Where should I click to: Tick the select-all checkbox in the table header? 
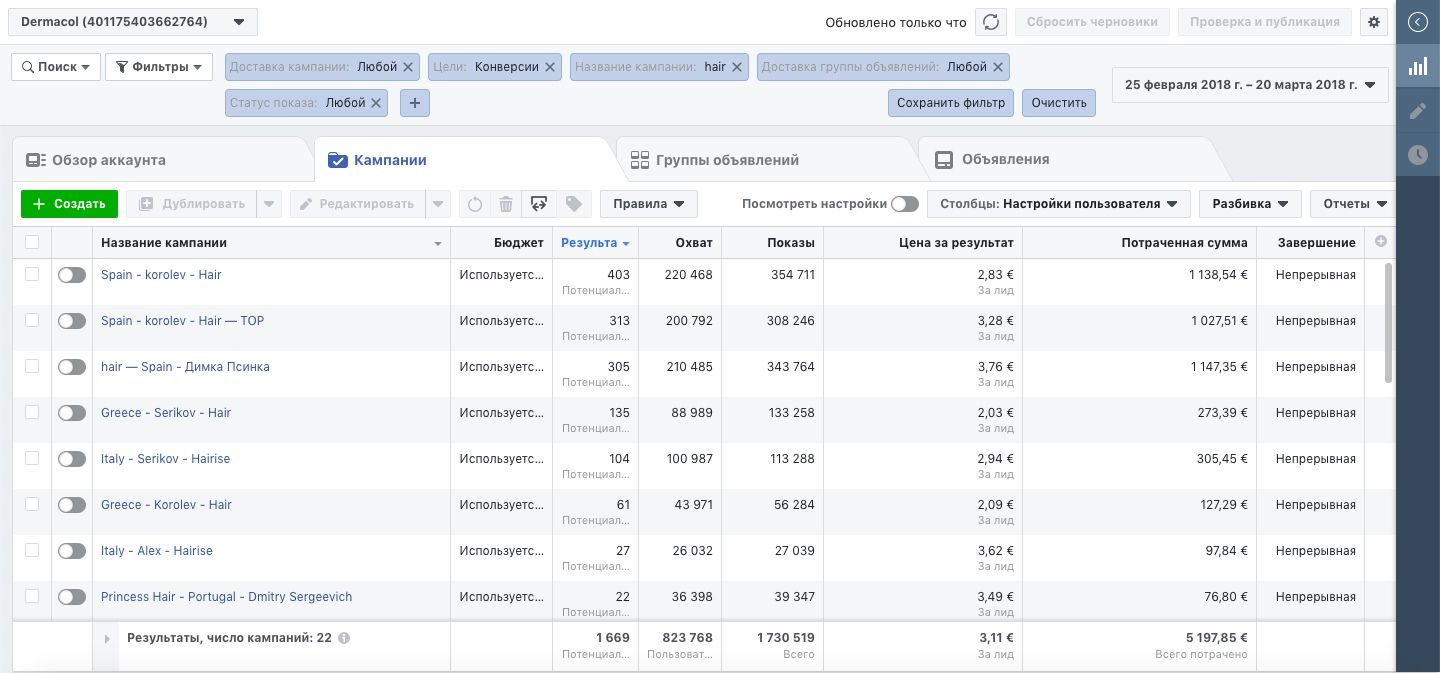[32, 242]
